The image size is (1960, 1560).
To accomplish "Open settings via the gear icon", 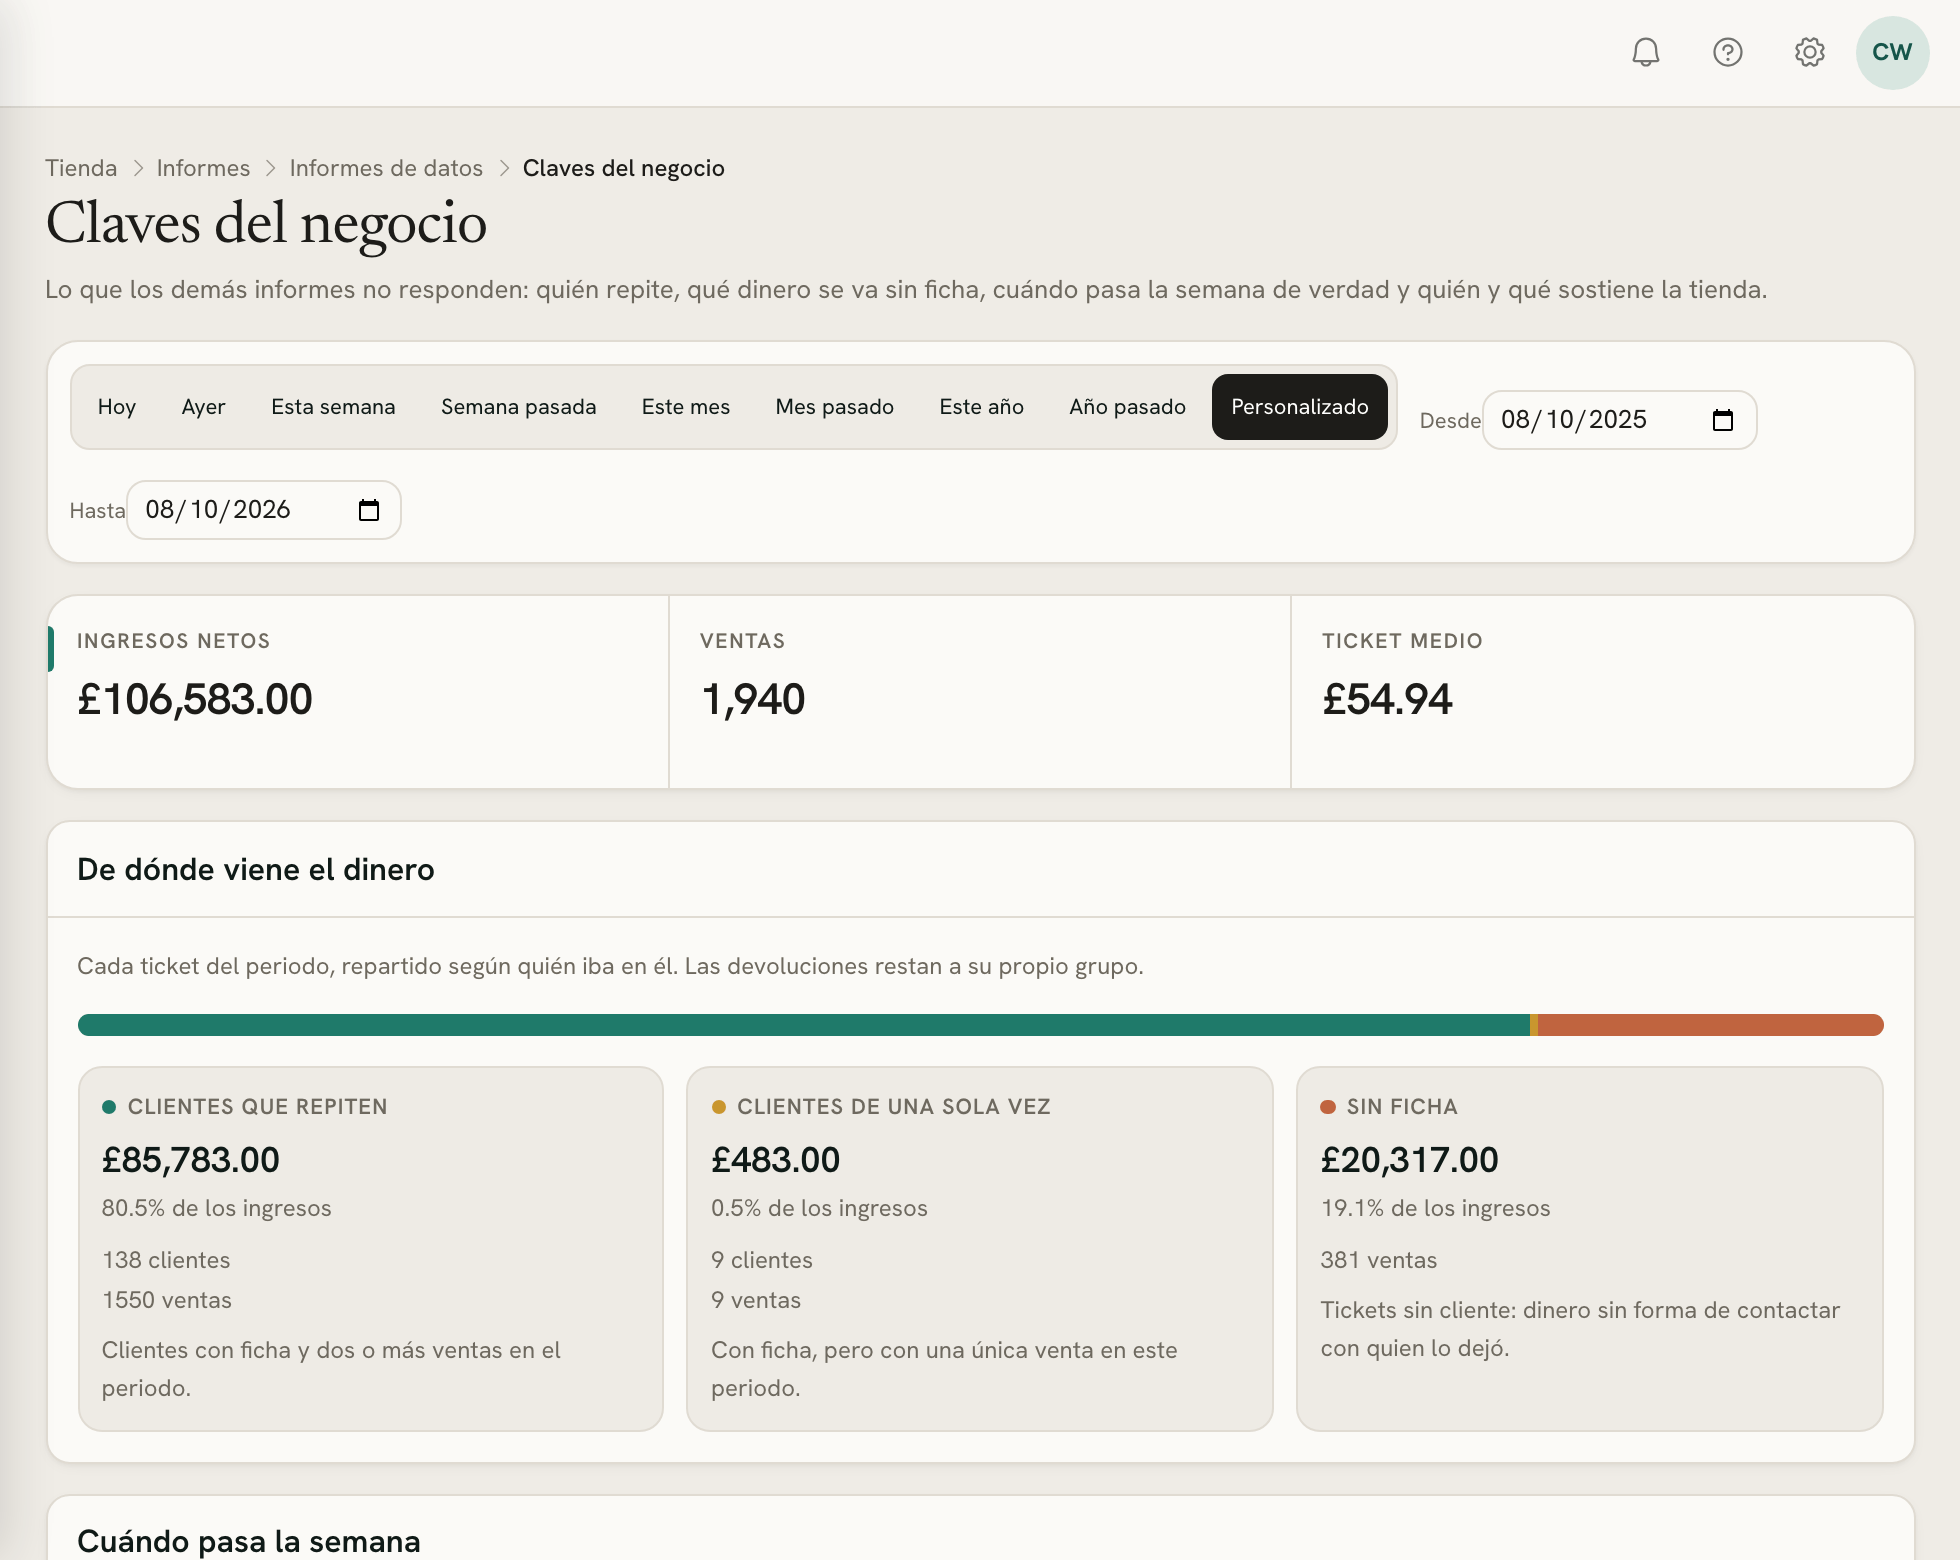I will [1809, 52].
